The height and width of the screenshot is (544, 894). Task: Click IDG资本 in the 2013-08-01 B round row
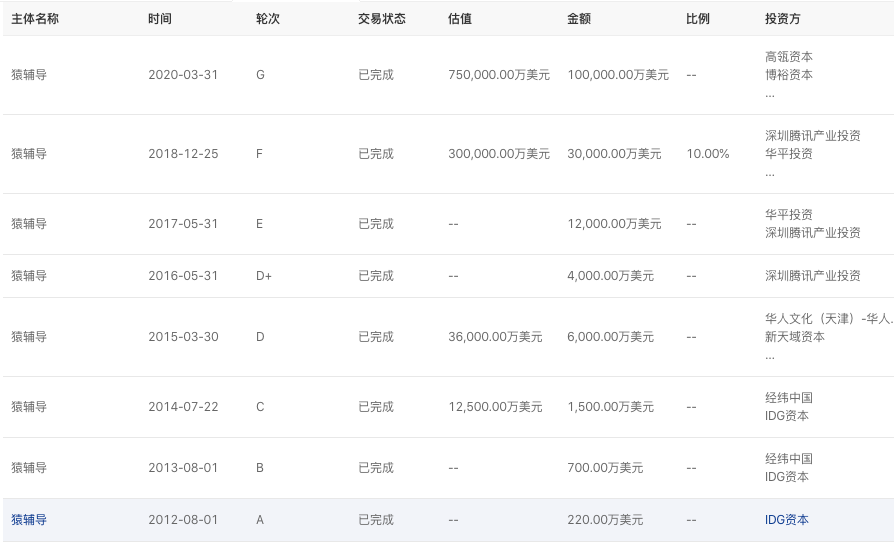786,477
